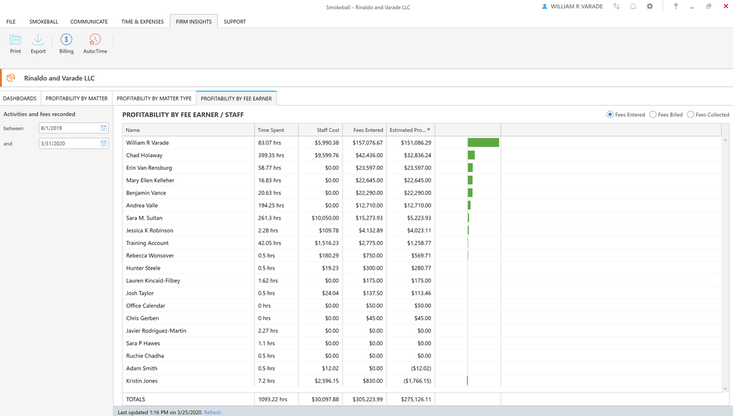The height and width of the screenshot is (416, 733).
Task: Click the green profit bar for William R Varade
Action: point(483,143)
